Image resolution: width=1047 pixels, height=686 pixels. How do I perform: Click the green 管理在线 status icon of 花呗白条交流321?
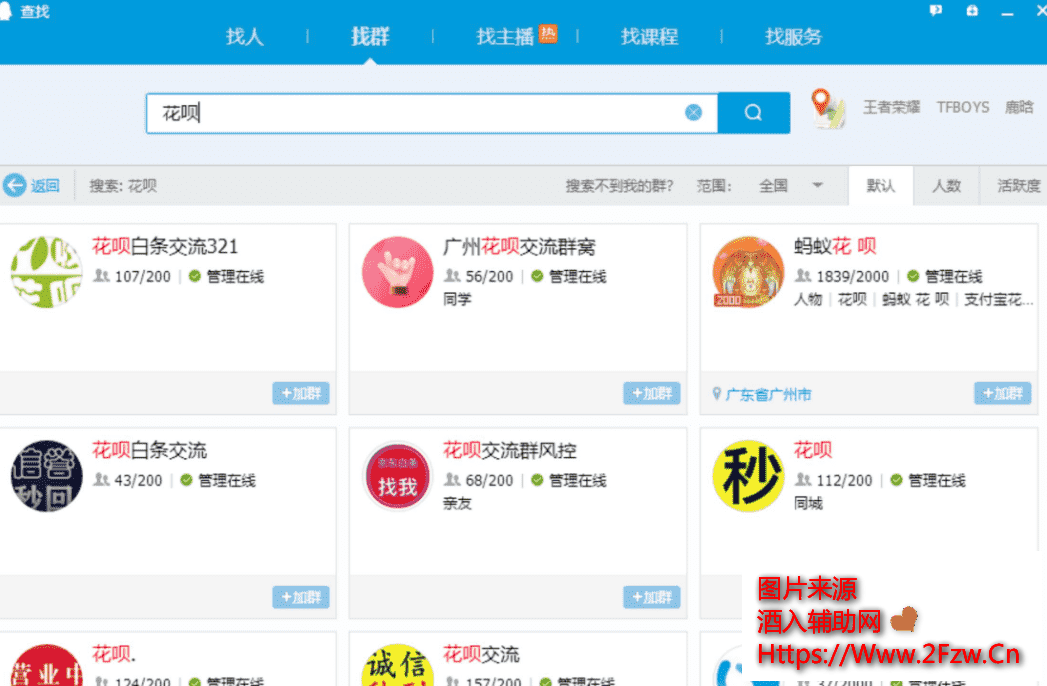point(194,276)
